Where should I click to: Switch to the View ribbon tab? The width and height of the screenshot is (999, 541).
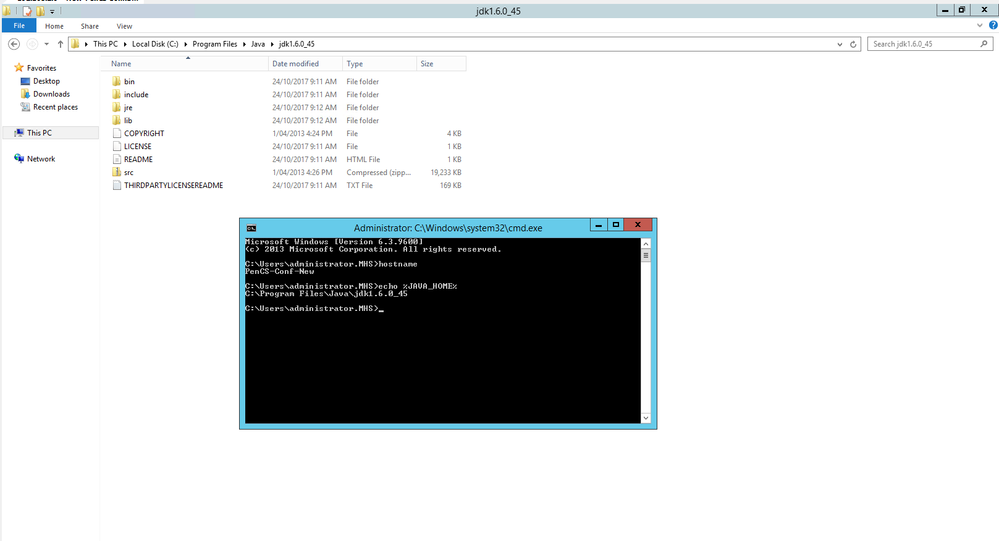tap(124, 26)
